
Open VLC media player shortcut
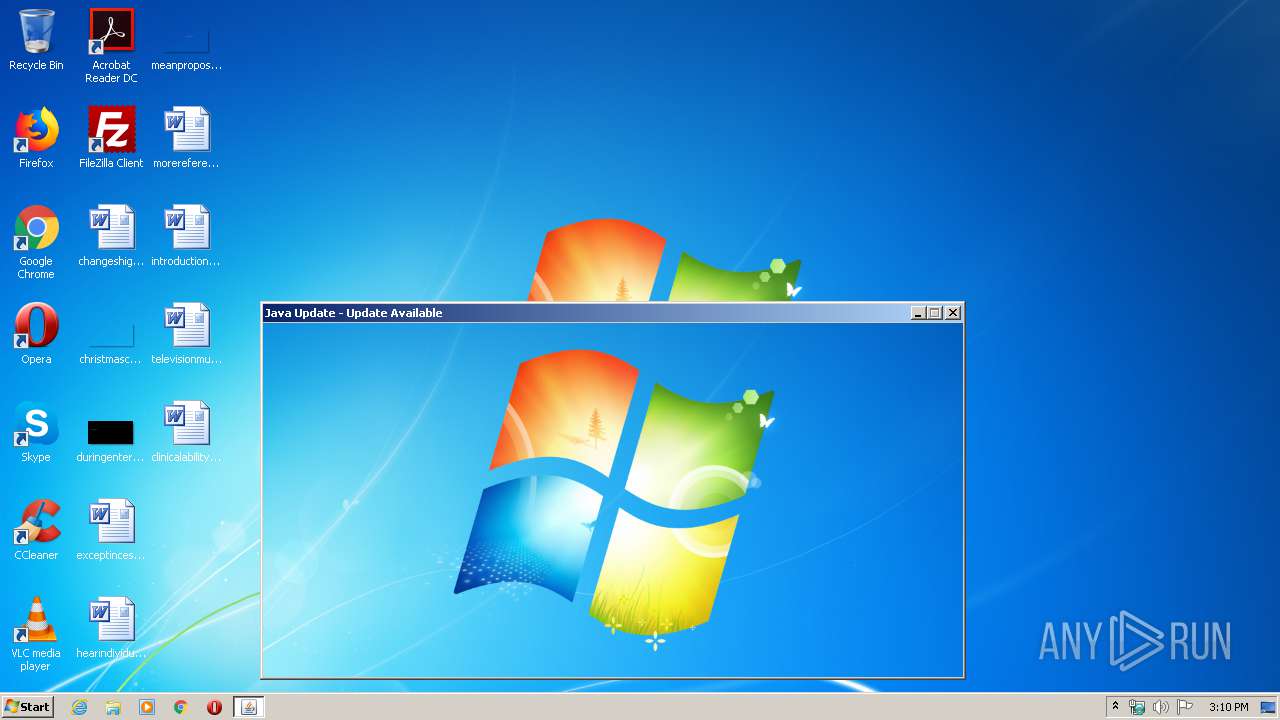coord(36,634)
